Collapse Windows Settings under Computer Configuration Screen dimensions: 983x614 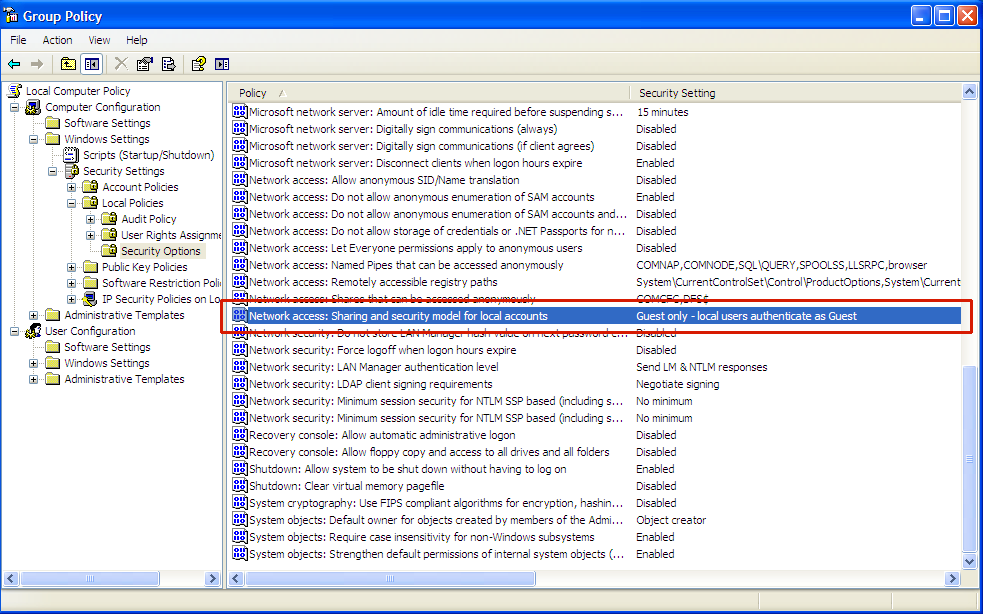point(33,139)
